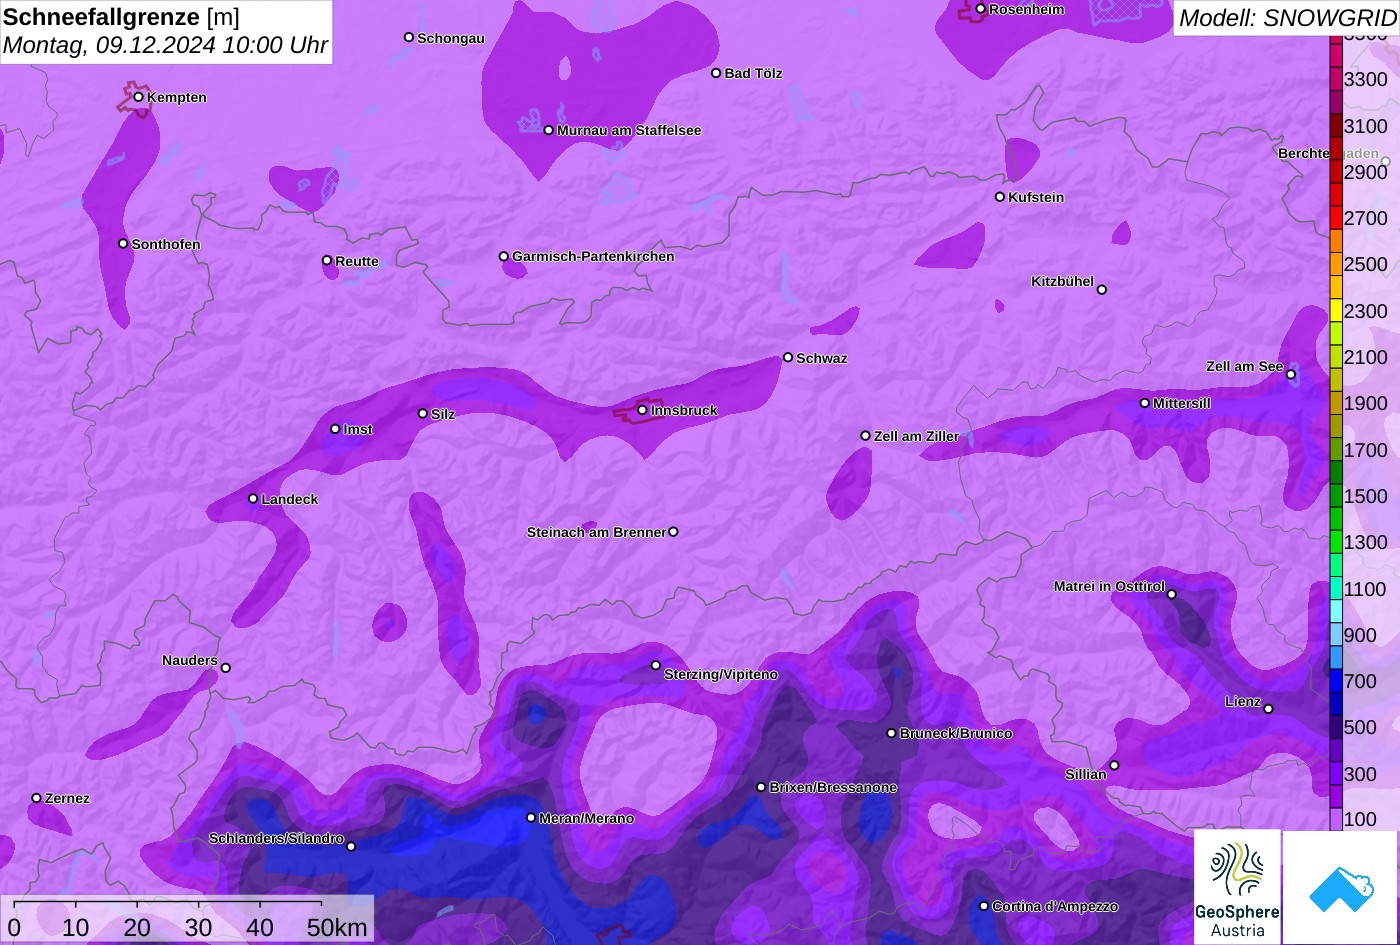This screenshot has width=1400, height=945.
Task: Click the red 2700 legend color
Action: pyautogui.click(x=1336, y=218)
